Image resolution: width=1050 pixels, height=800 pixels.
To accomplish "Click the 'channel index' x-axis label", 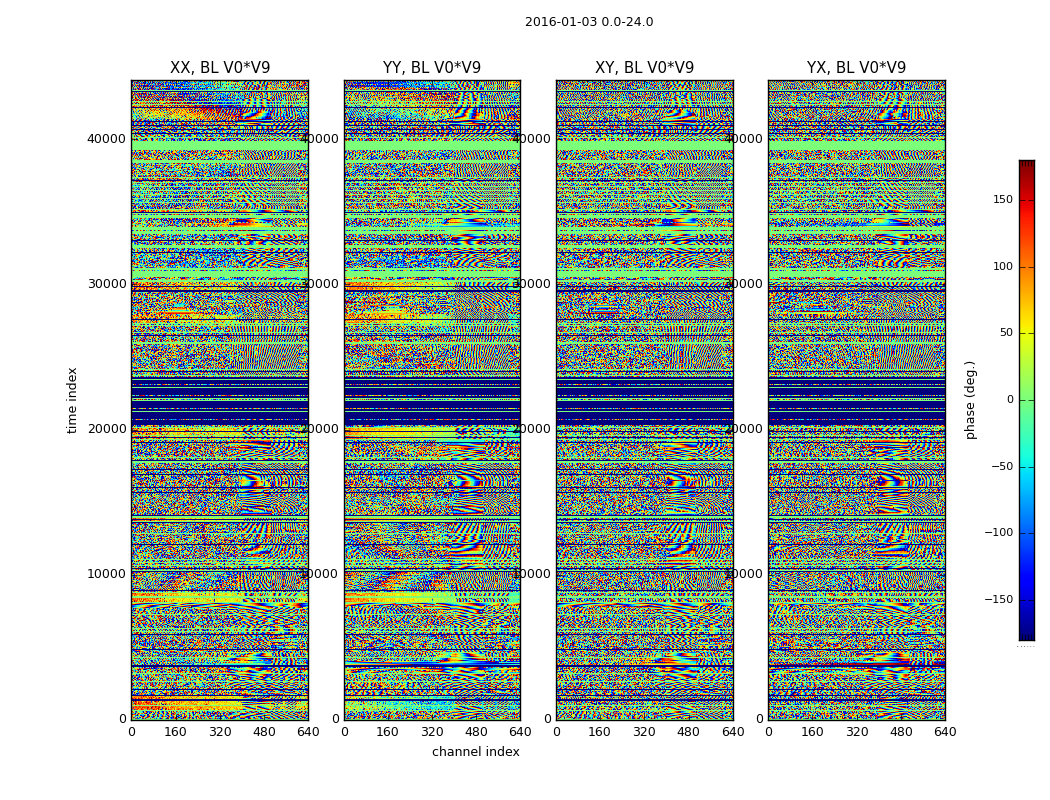I will pos(475,752).
